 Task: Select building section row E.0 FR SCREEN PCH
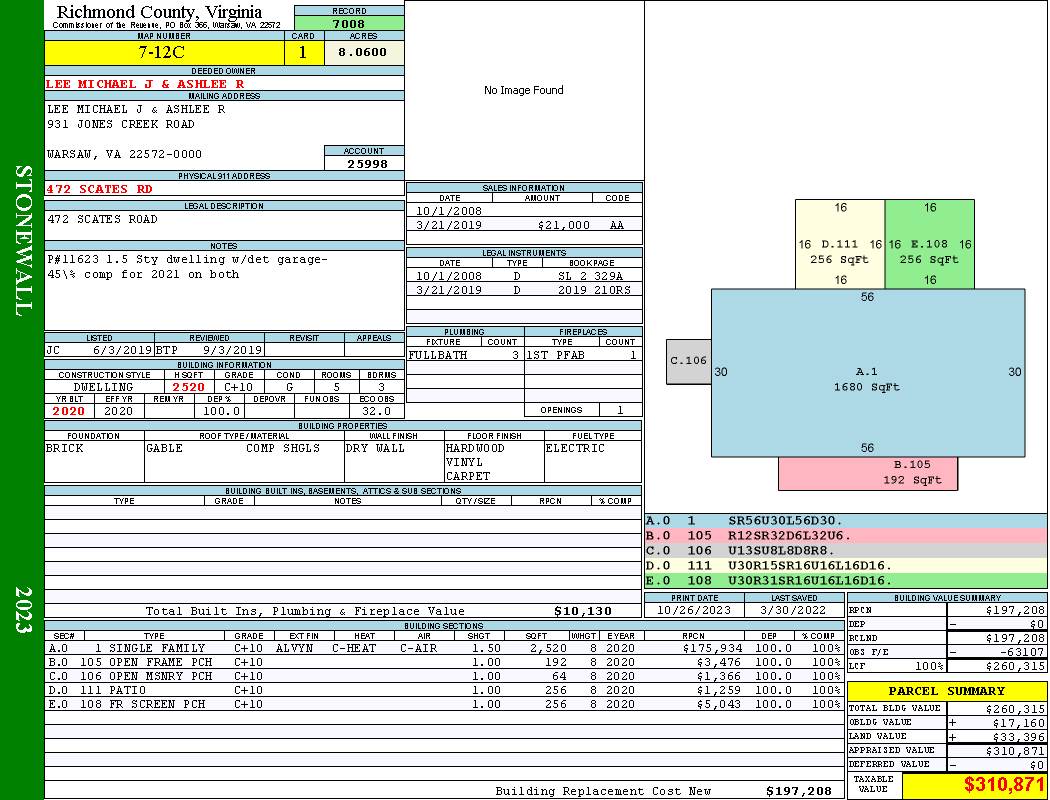tap(445, 704)
